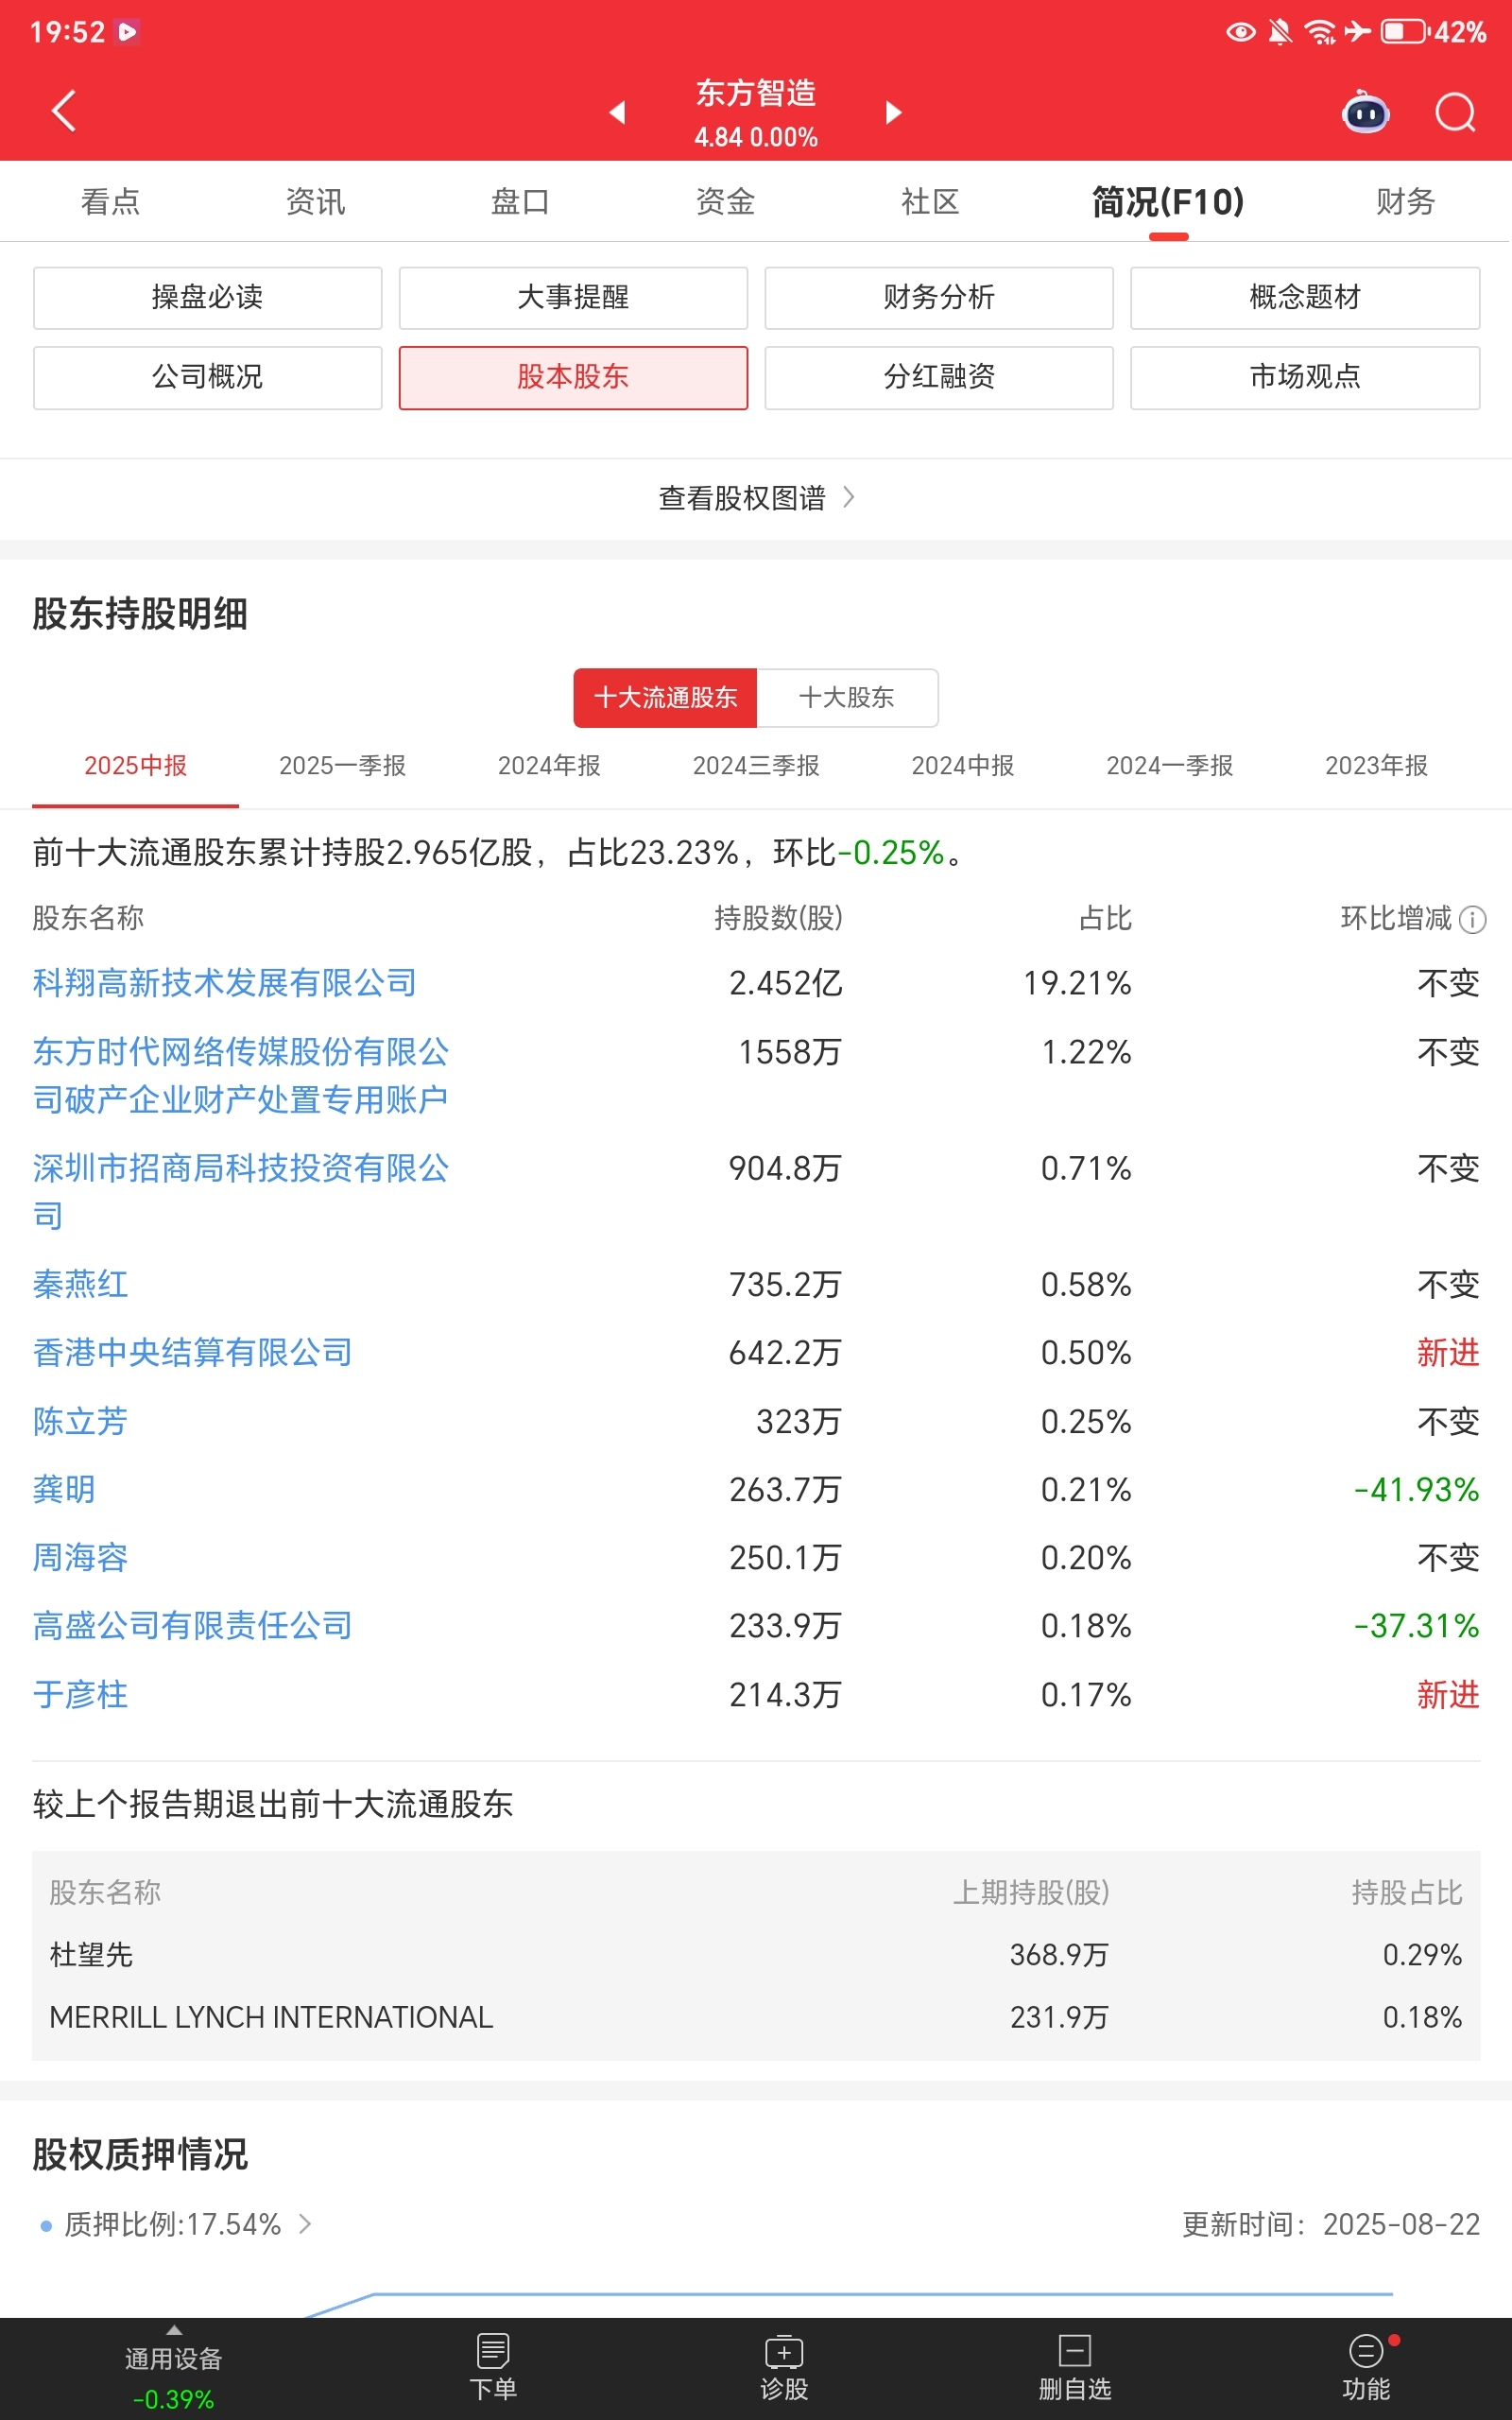
Task: Switch to 资讯 tab
Action: pos(315,201)
